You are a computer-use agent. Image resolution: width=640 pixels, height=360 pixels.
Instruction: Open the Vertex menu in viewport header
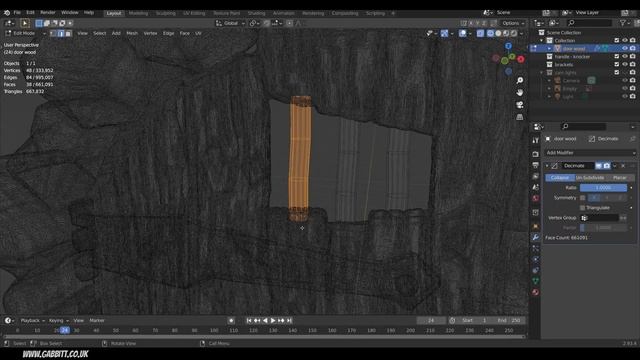coord(150,33)
